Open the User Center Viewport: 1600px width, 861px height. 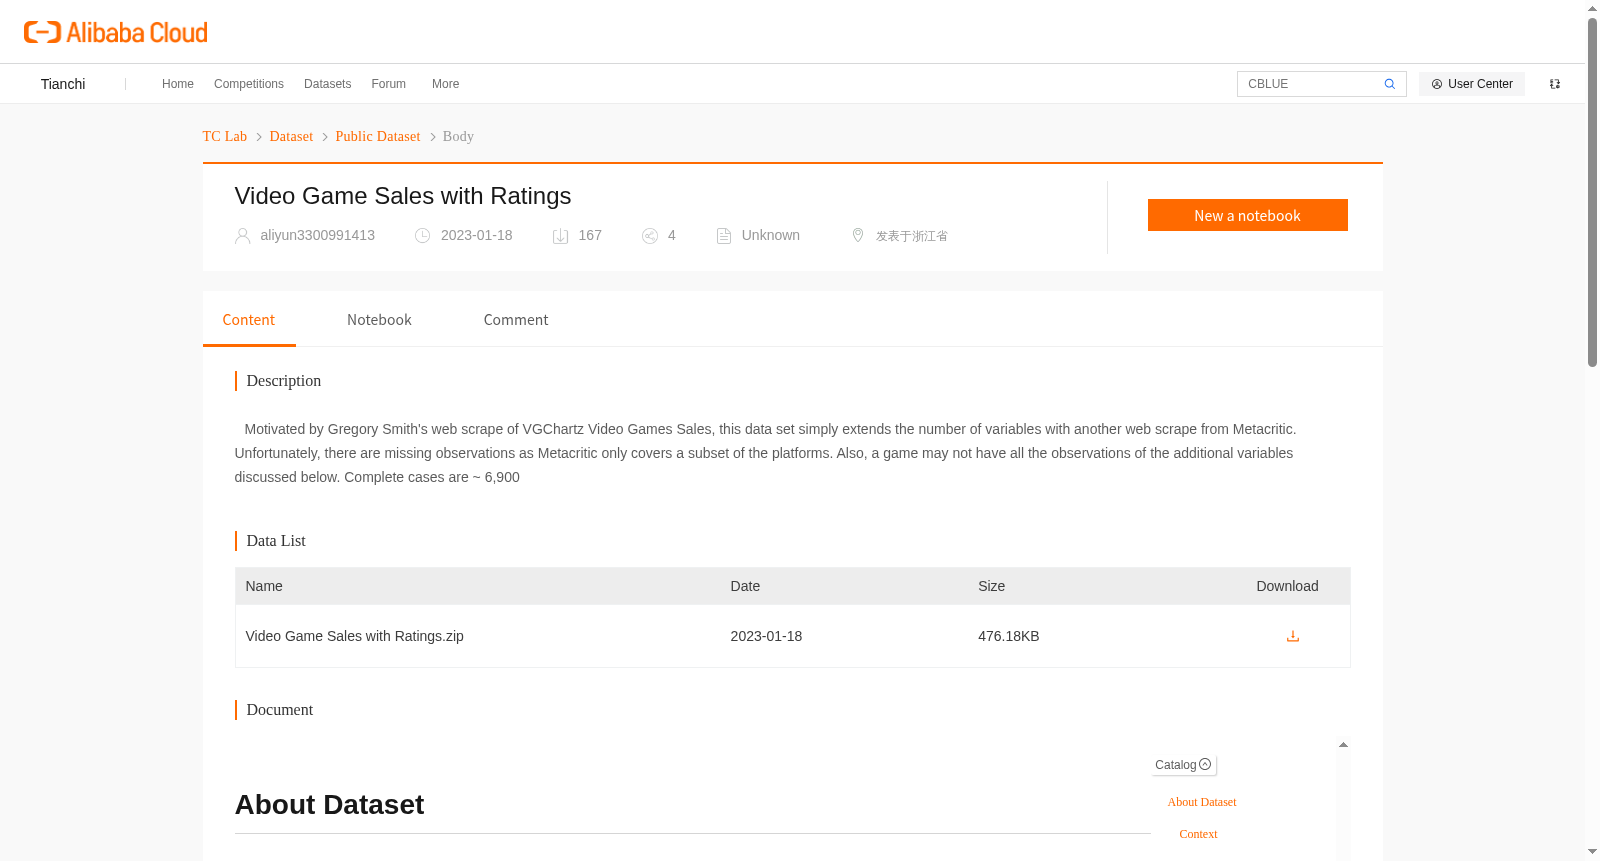pos(1472,84)
